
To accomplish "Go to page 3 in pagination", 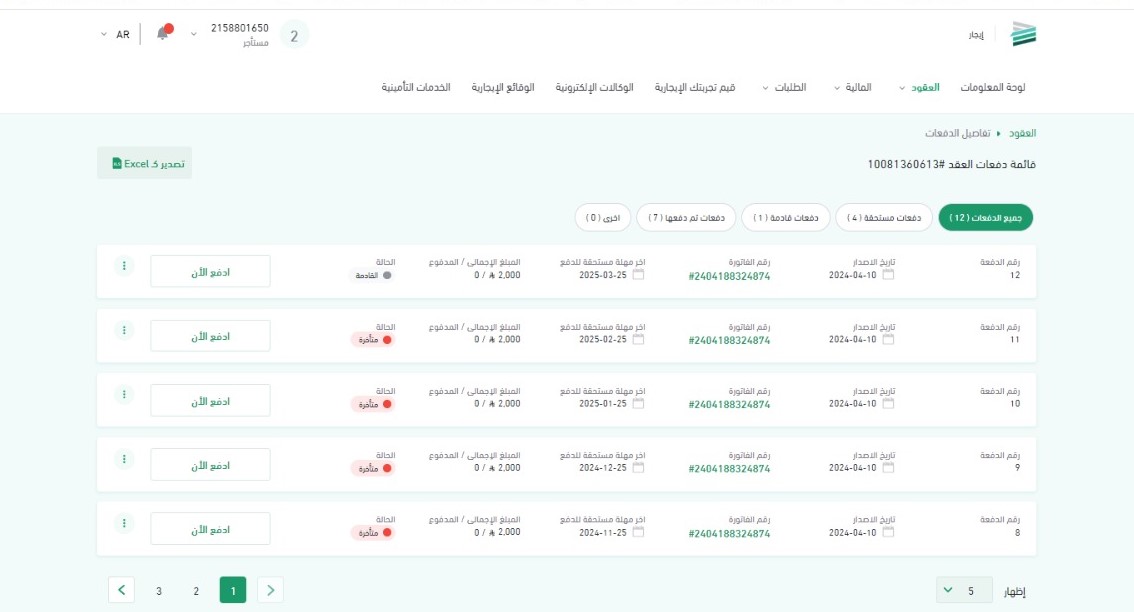I will tap(158, 591).
